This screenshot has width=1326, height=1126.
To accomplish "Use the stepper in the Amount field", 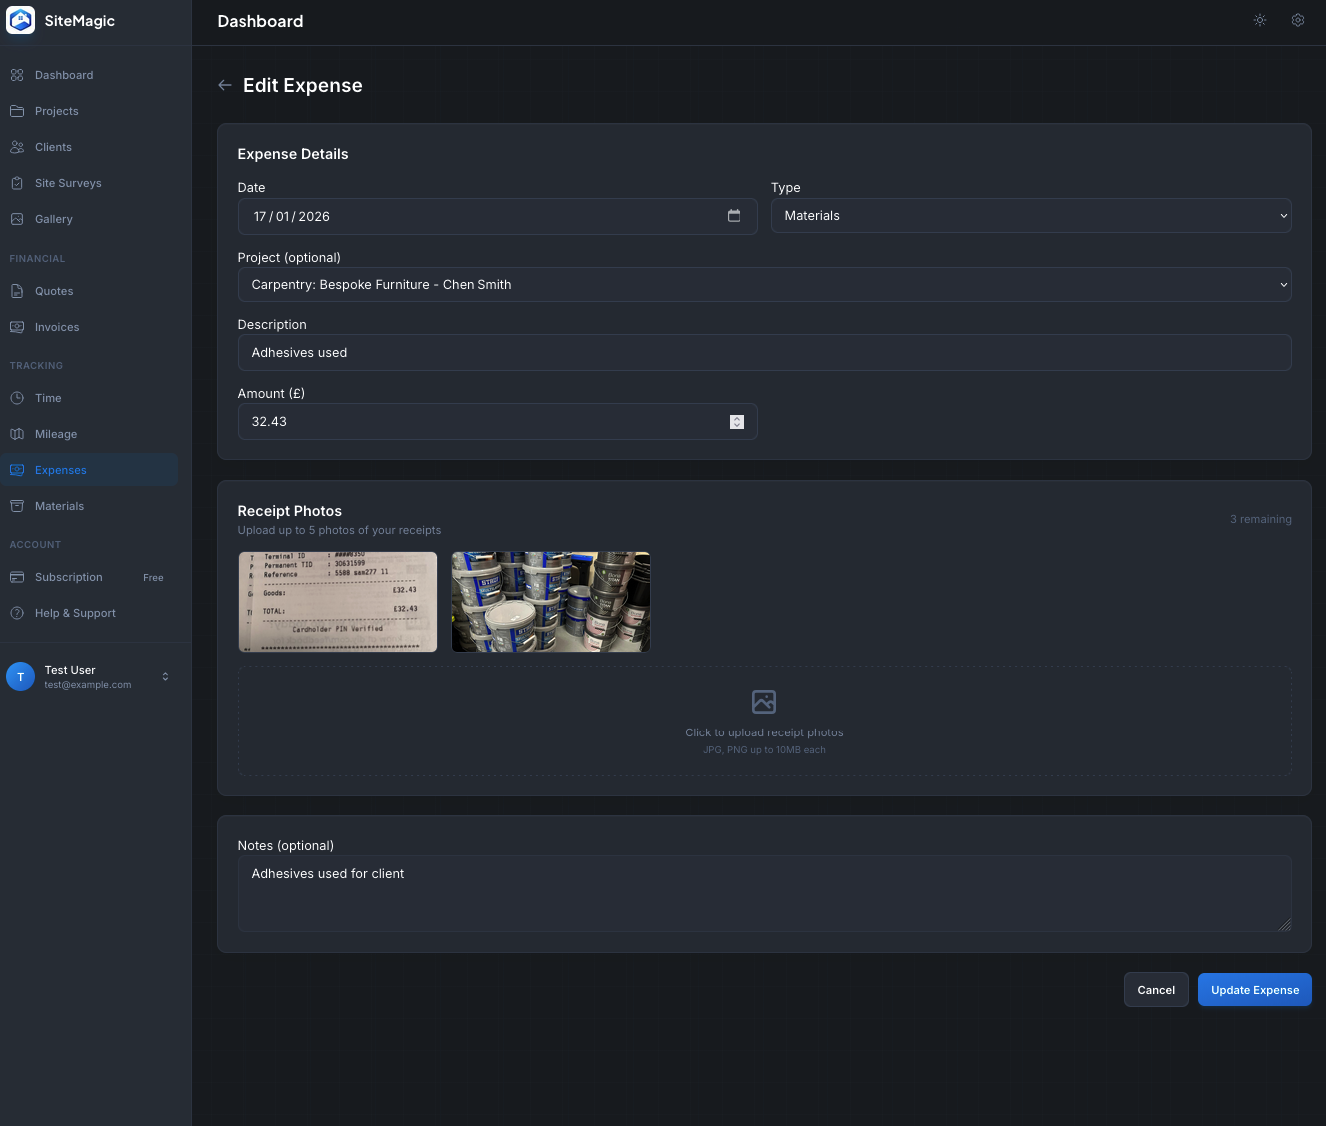I will (737, 421).
